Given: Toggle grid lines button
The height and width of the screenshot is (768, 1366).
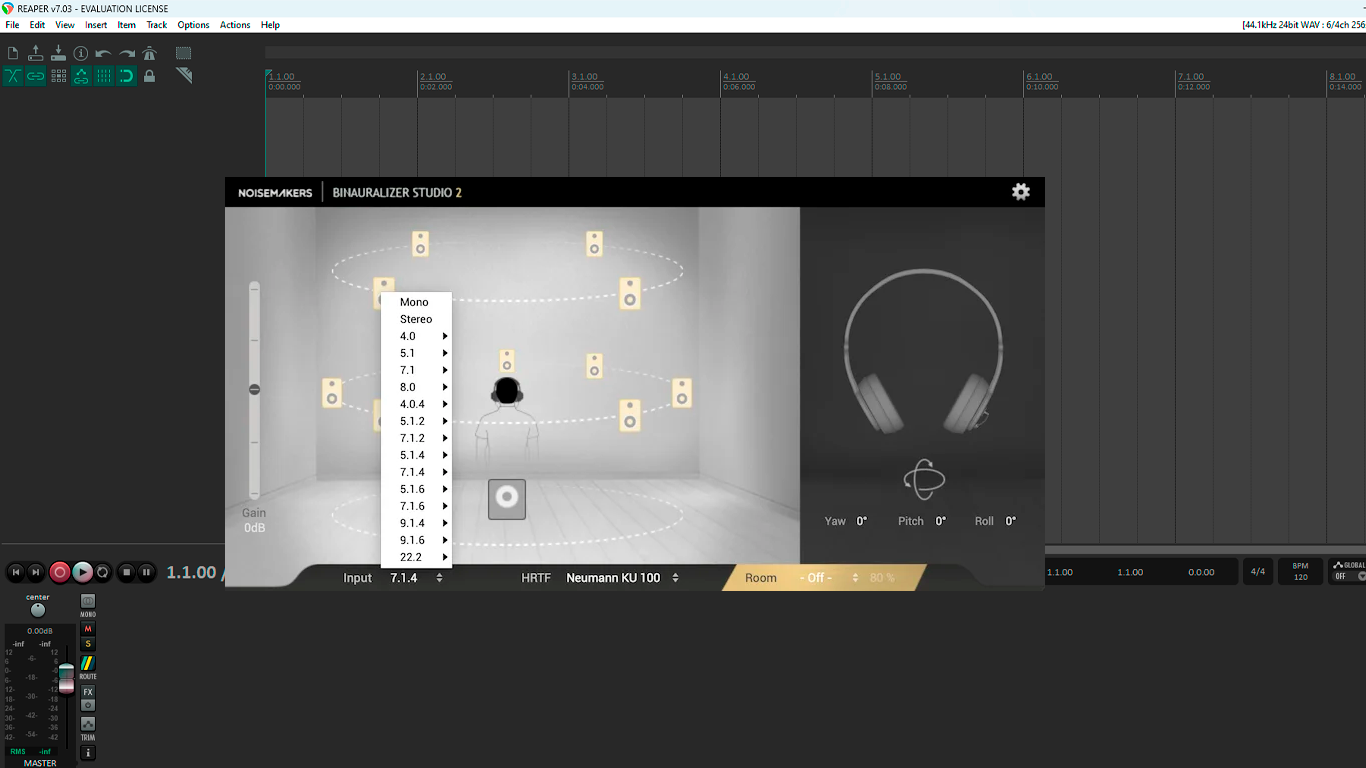Looking at the screenshot, I should [x=104, y=75].
